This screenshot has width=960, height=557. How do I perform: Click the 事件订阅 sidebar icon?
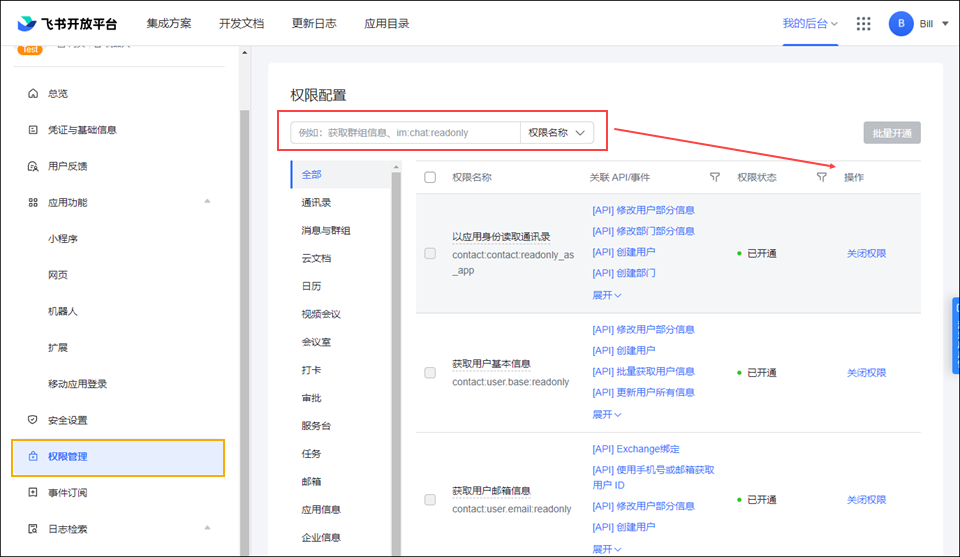pyautogui.click(x=33, y=493)
